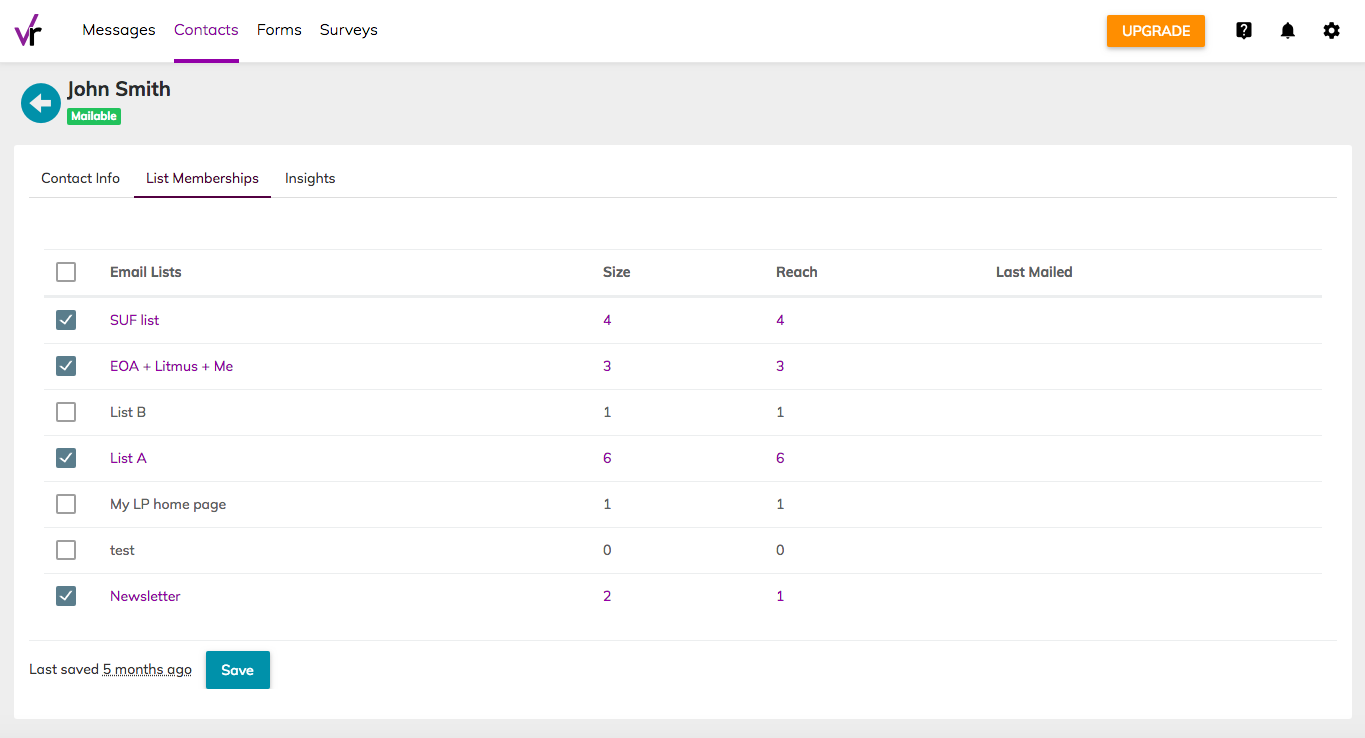Click the VerticalResponse logo icon

(28, 30)
